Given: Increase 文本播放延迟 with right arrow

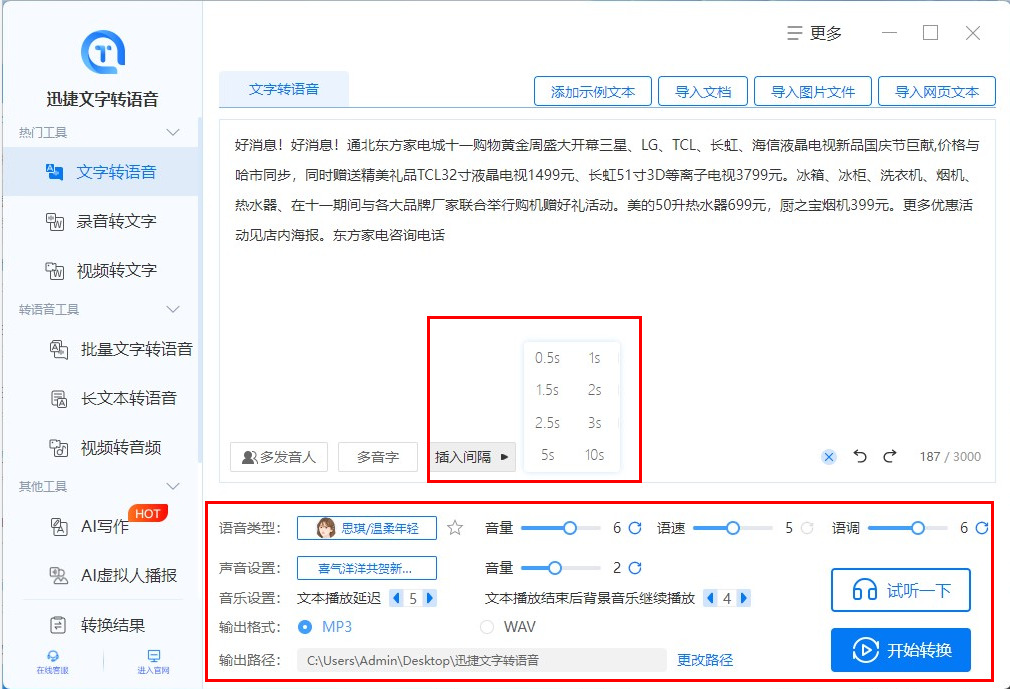Looking at the screenshot, I should tap(430, 598).
